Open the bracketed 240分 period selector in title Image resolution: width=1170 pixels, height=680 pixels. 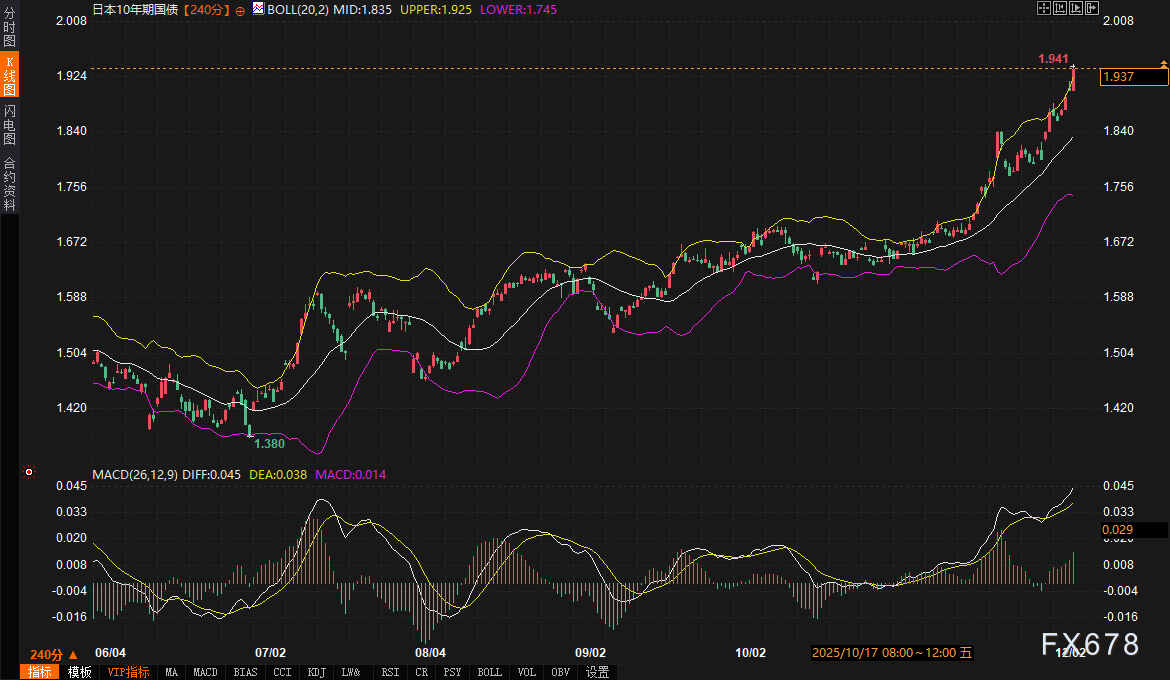(208, 9)
